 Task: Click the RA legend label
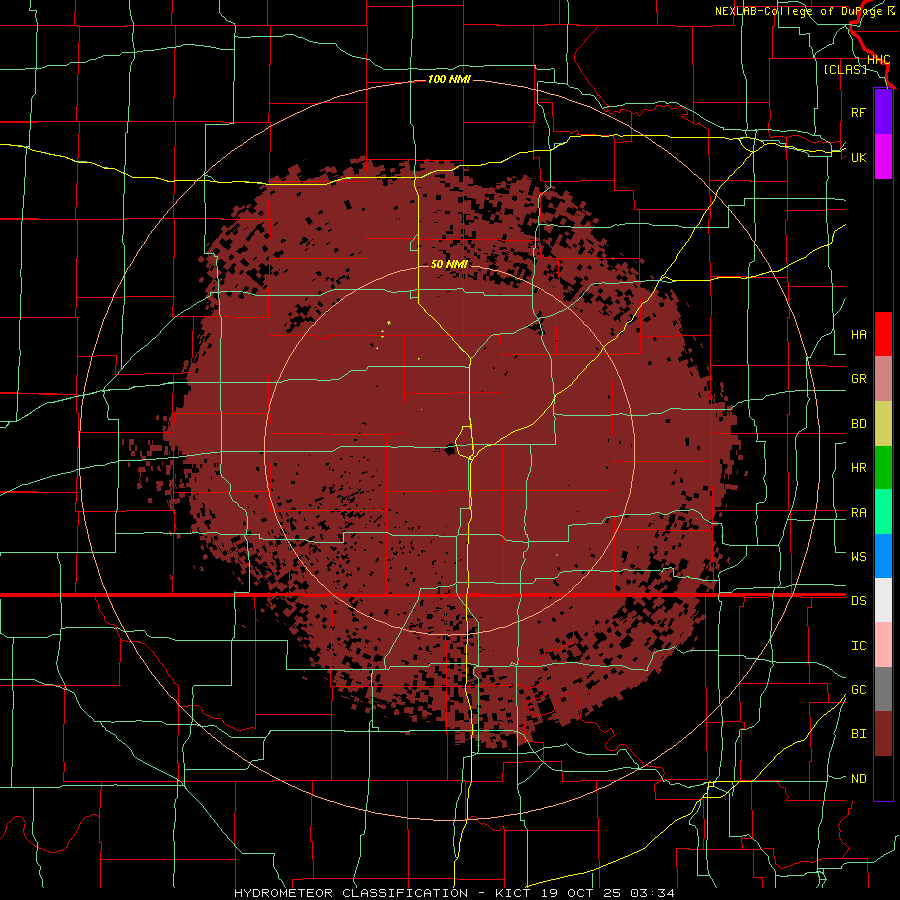[x=858, y=513]
